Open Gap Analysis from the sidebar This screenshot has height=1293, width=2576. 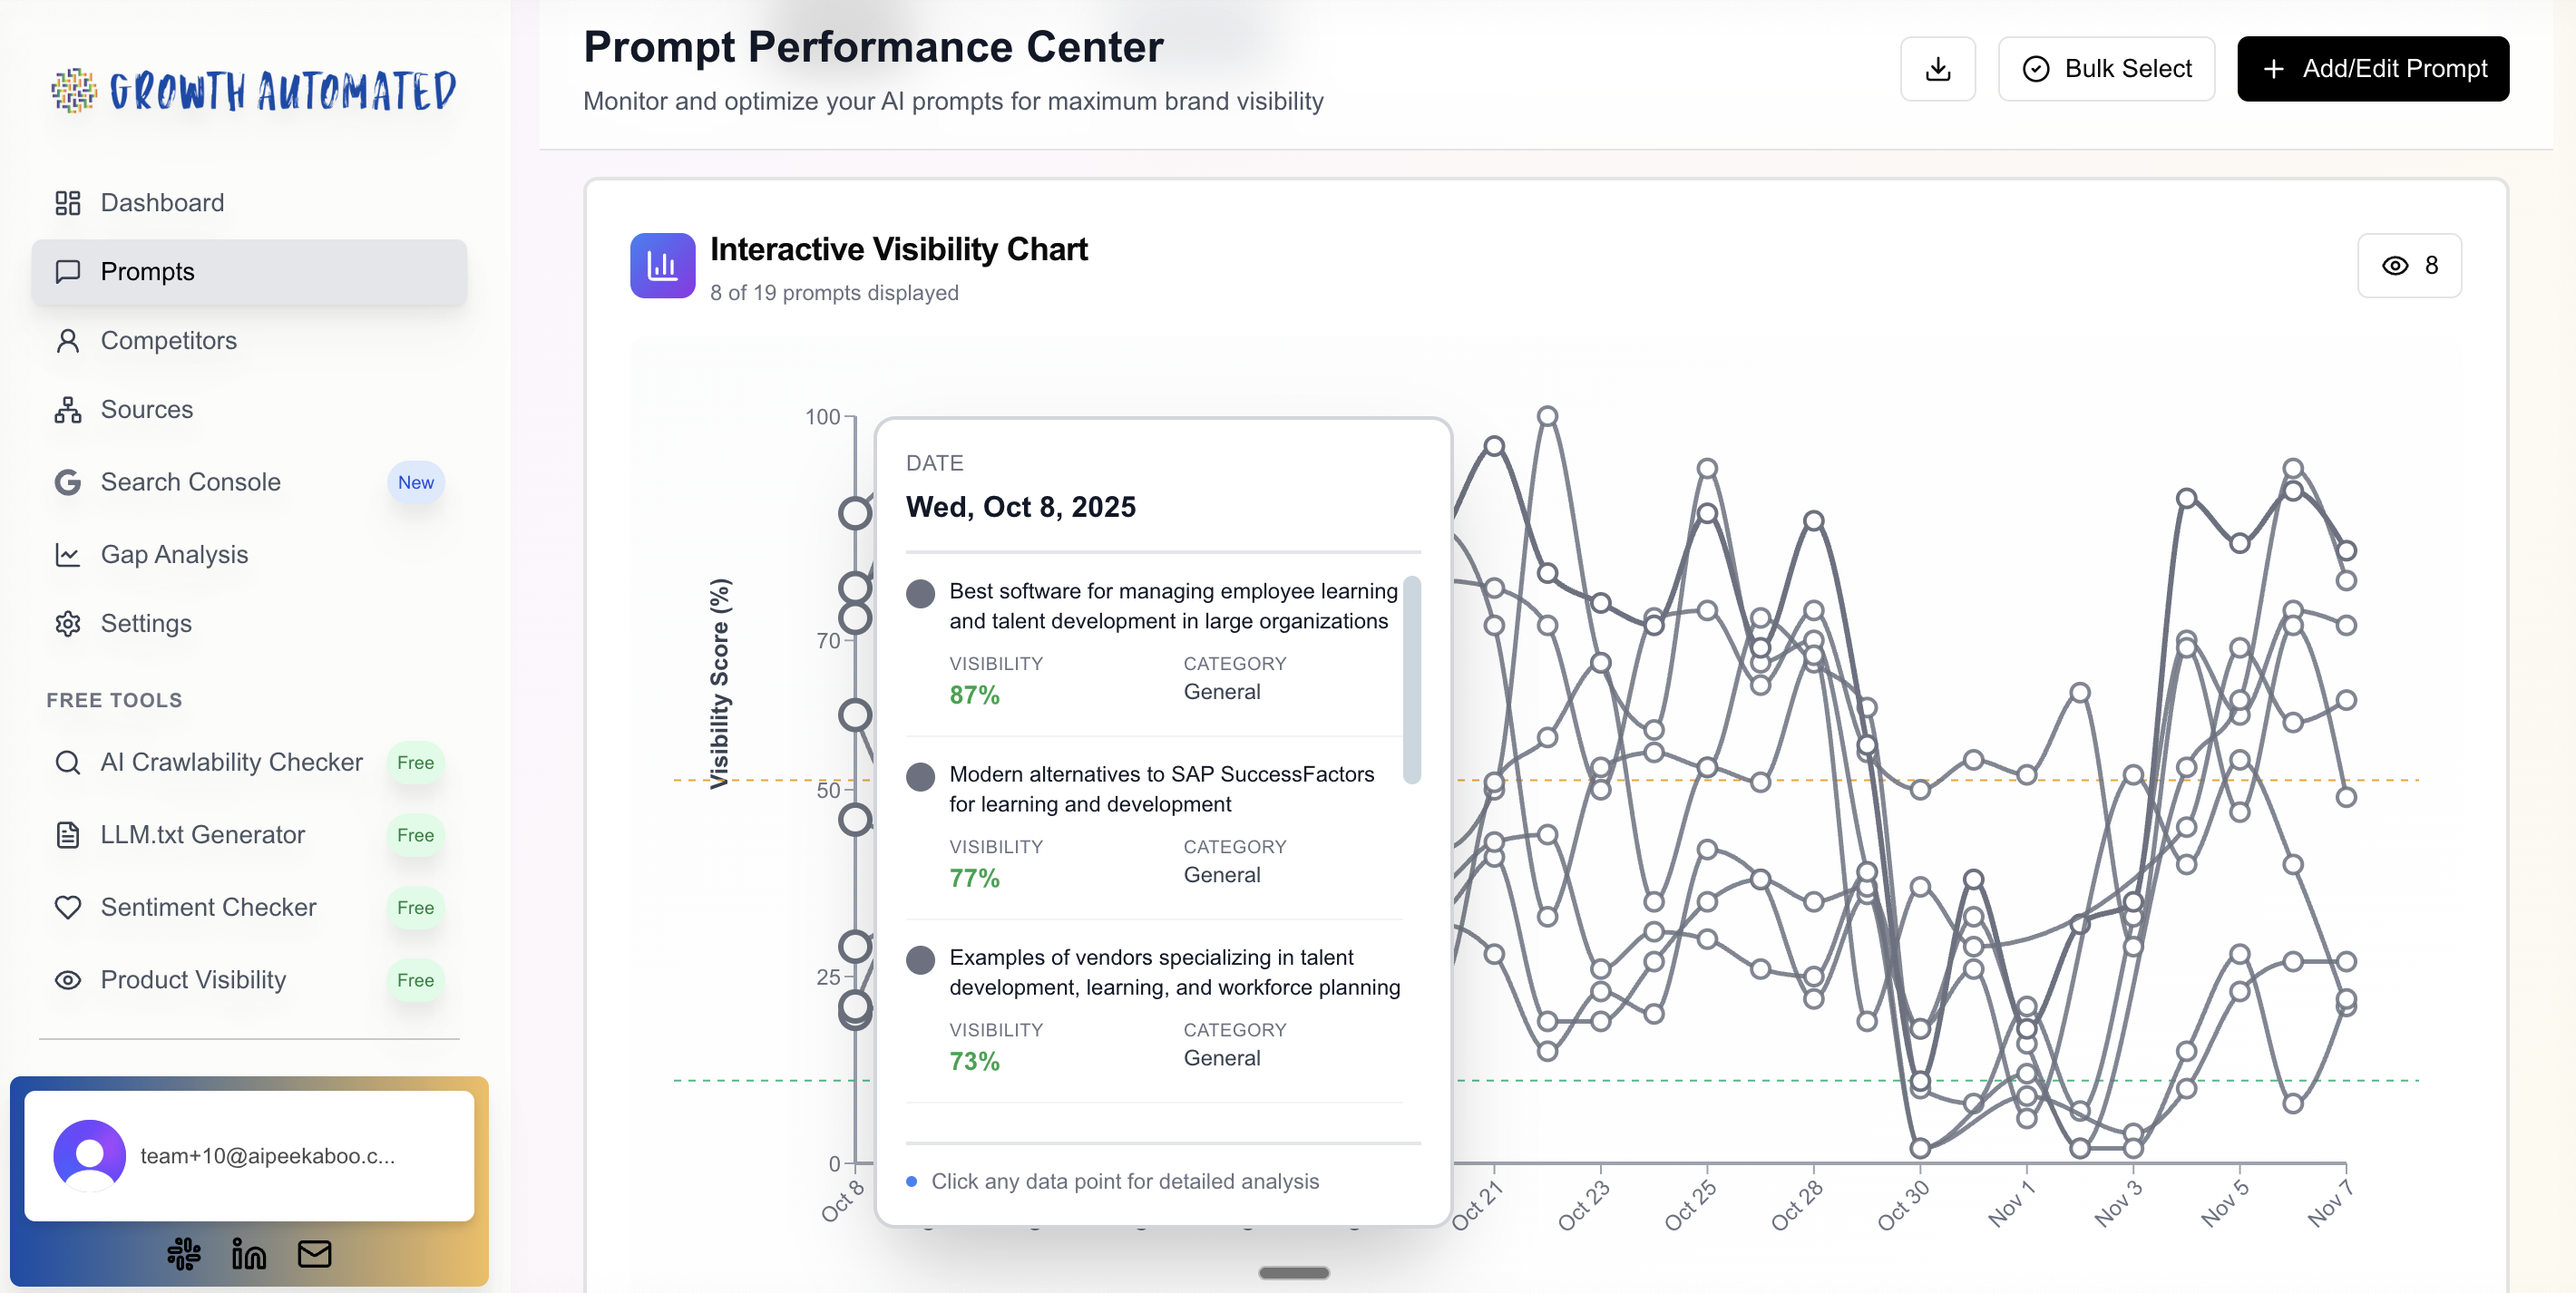click(x=174, y=554)
